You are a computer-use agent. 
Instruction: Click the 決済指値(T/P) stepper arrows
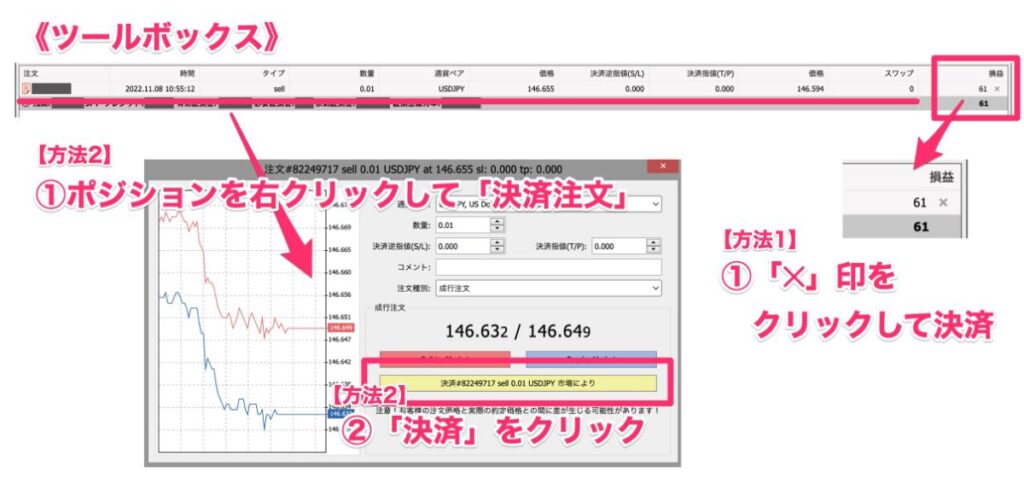[x=653, y=246]
